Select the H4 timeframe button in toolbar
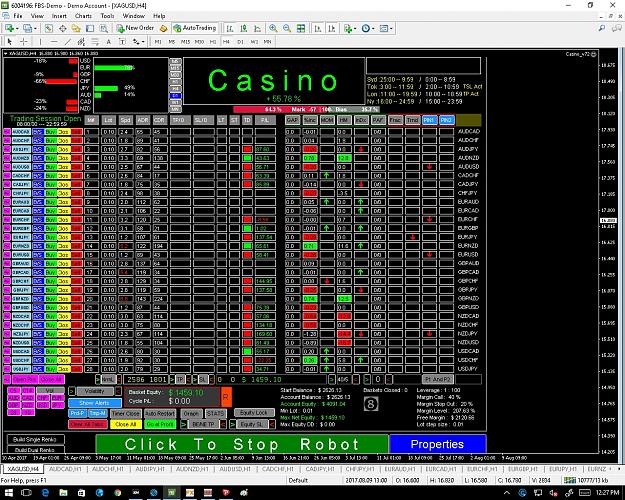625x500 pixels. click(x=226, y=41)
